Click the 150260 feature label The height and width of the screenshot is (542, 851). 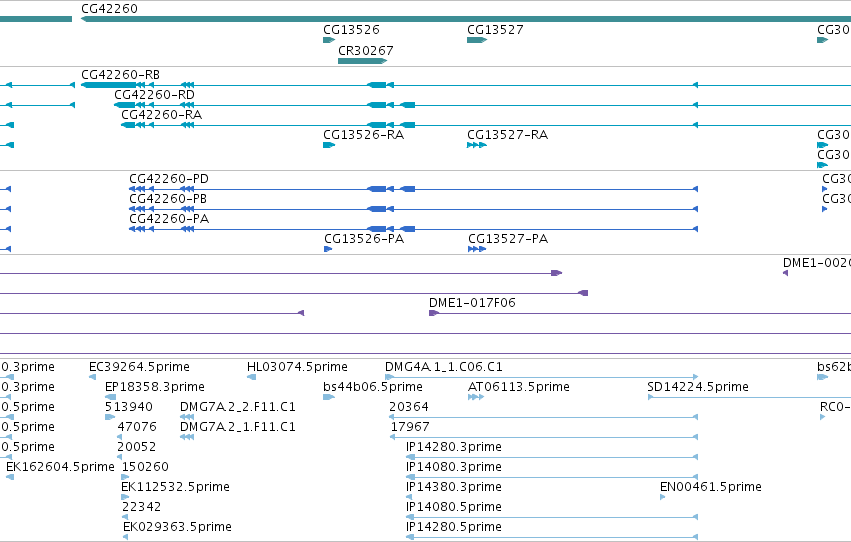click(145, 468)
